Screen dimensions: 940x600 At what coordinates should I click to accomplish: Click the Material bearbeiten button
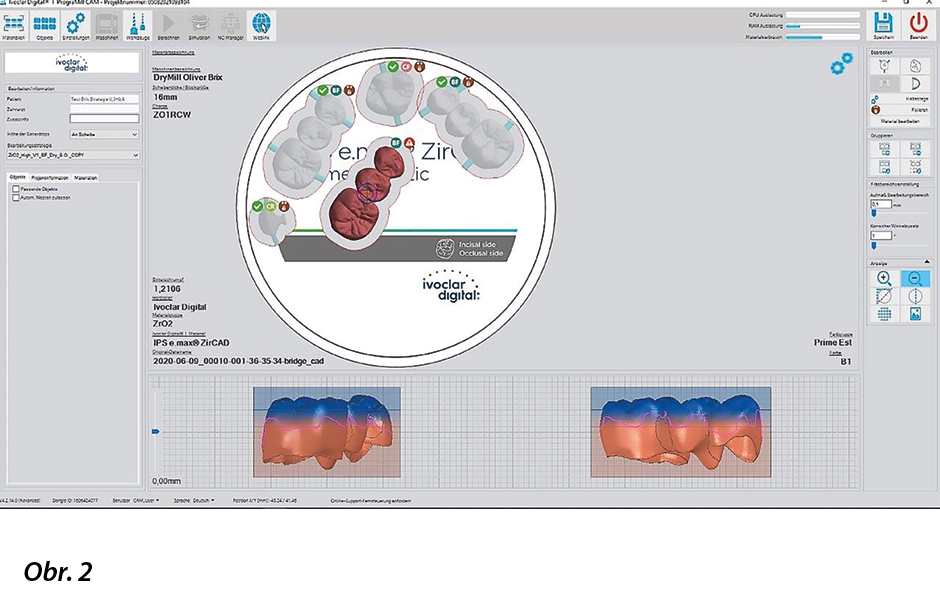900,121
